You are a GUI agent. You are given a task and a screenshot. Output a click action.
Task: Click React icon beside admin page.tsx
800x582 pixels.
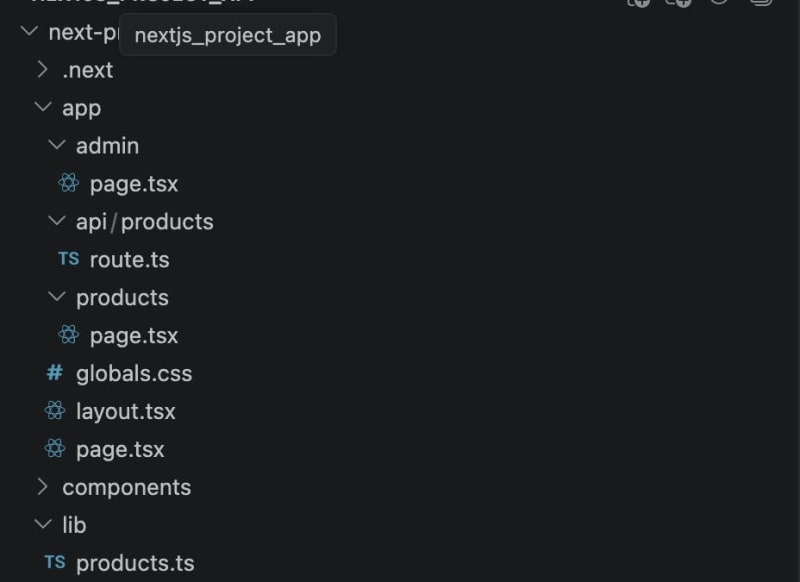pos(68,183)
